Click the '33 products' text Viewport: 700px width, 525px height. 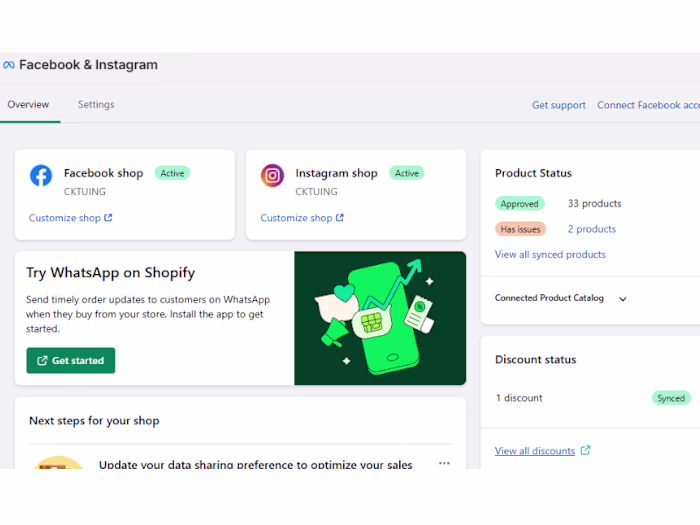pyautogui.click(x=594, y=204)
